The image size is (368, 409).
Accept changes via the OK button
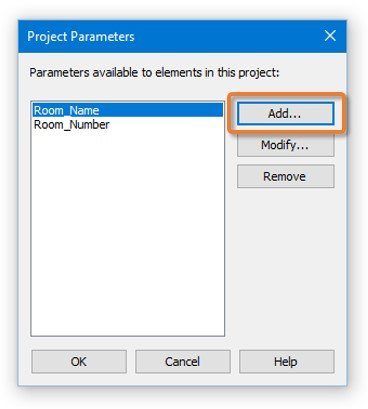[x=79, y=361]
